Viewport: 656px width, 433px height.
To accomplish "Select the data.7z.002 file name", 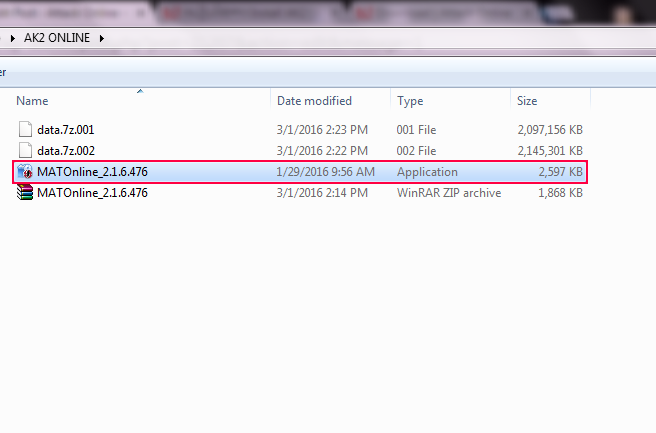I will 66,151.
